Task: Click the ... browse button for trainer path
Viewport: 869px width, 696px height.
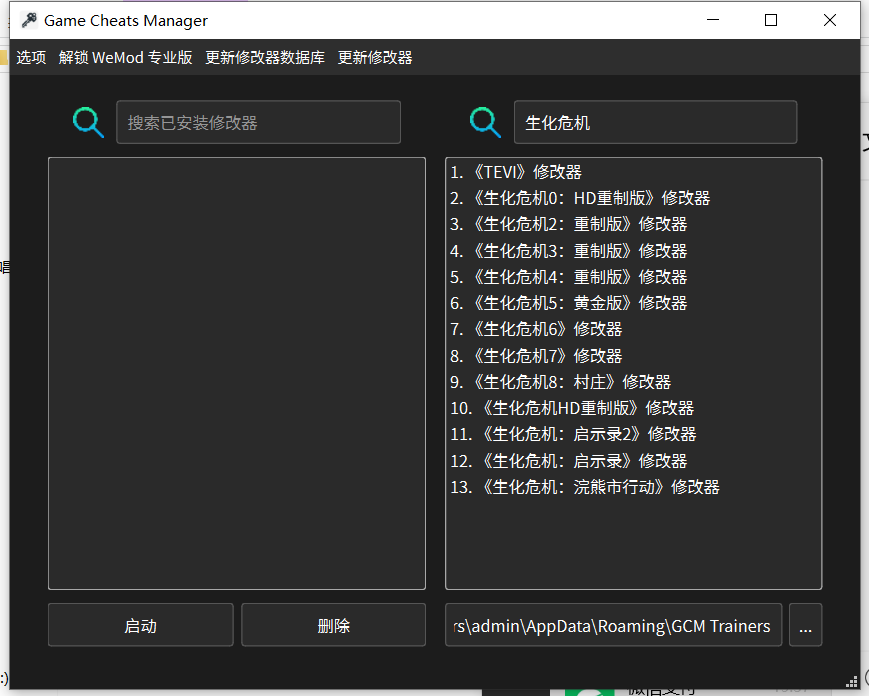Action: coord(805,624)
